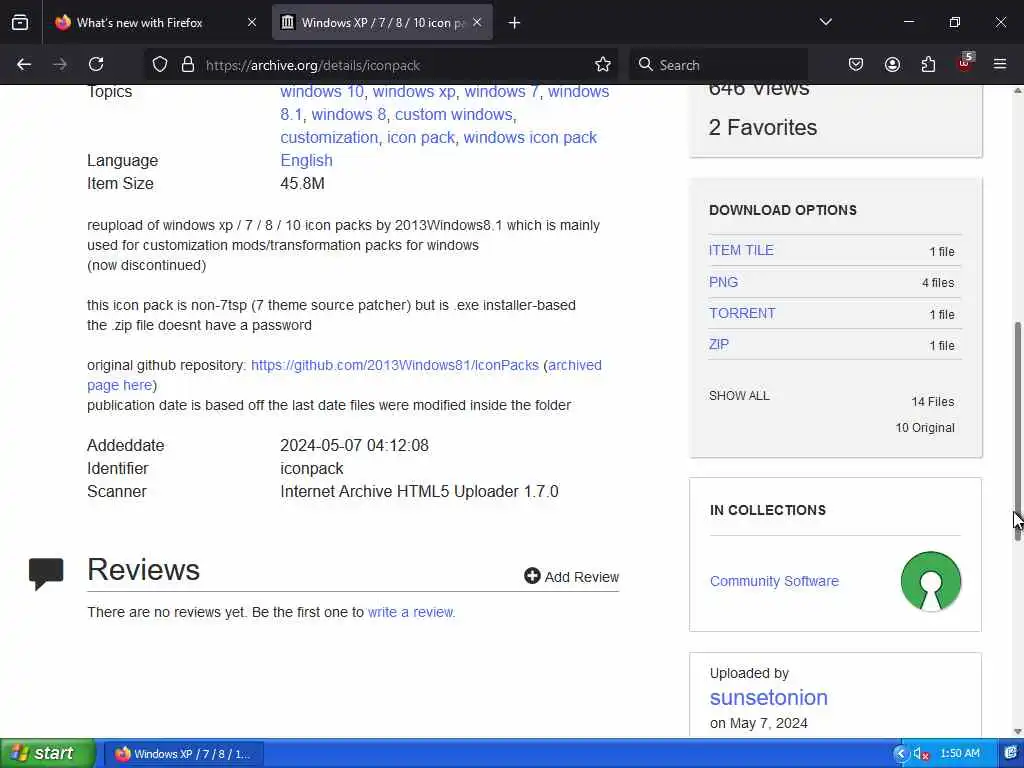
Task: Click the scrollbar down arrow
Action: point(1017,731)
